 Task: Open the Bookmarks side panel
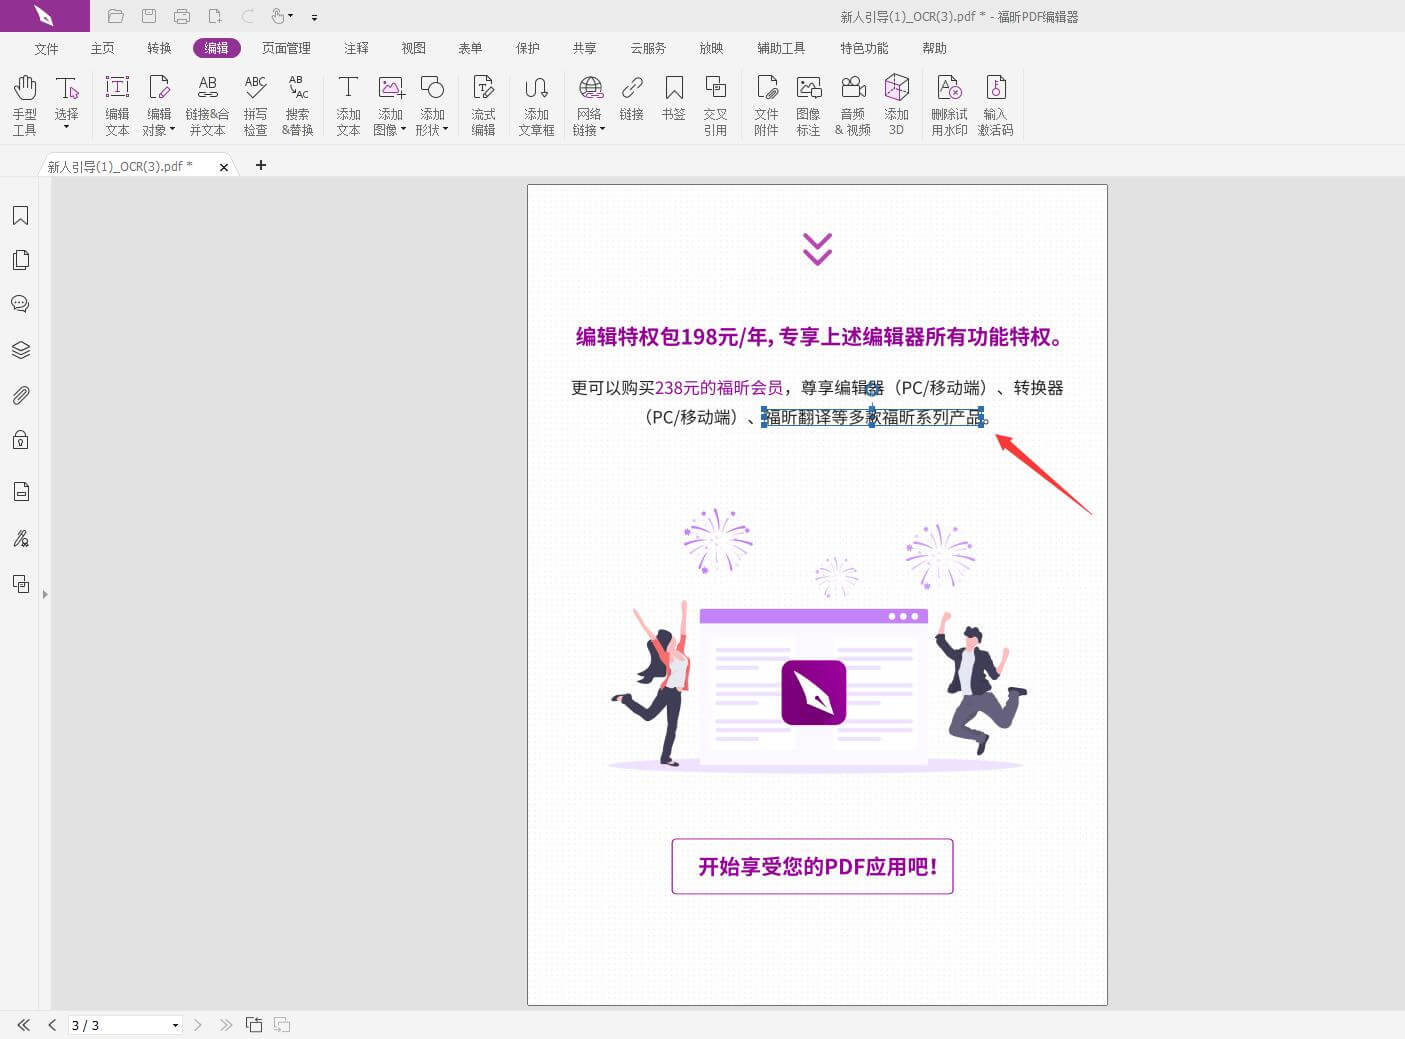coord(20,216)
